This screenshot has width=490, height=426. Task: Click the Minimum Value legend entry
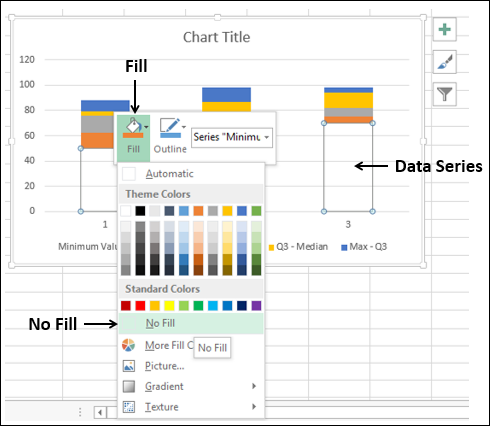click(x=88, y=247)
